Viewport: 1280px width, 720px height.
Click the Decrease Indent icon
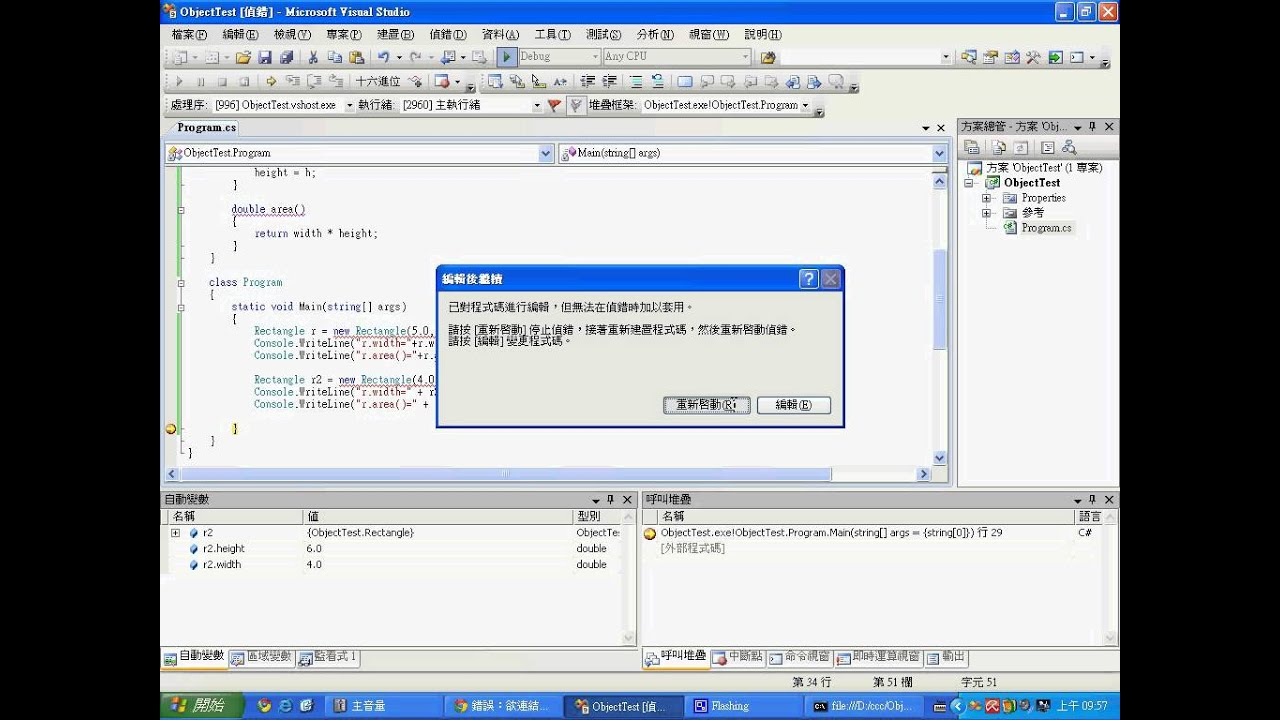coord(587,82)
